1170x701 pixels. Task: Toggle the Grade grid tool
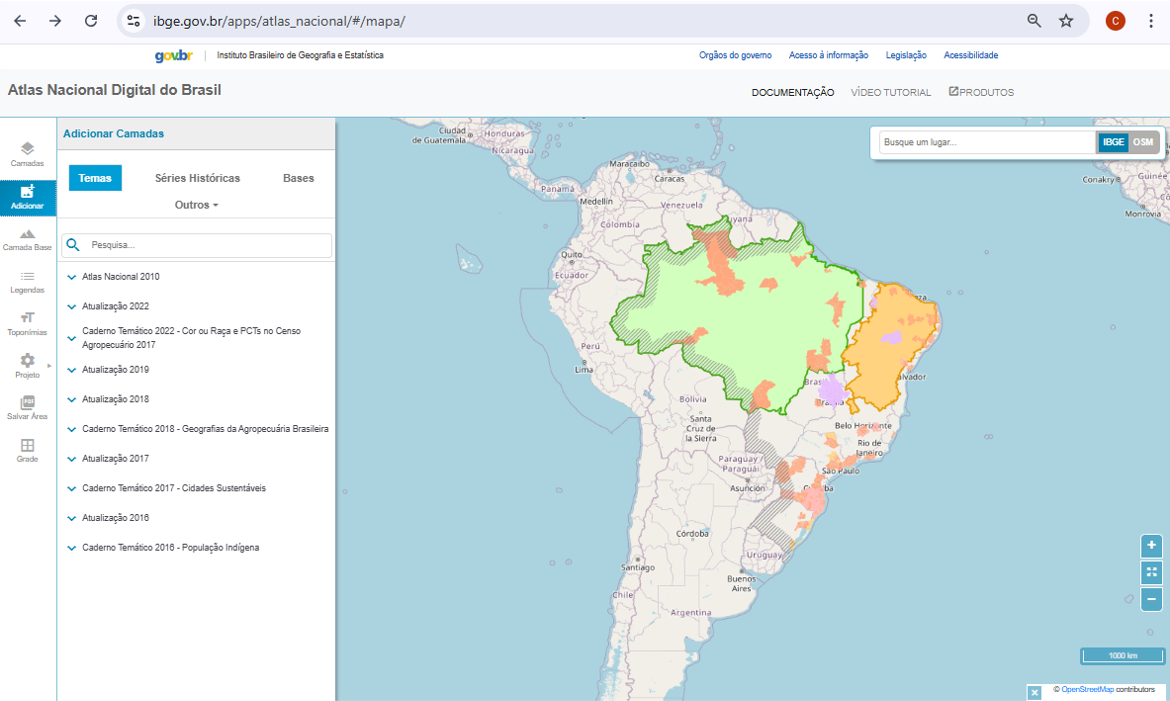pyautogui.click(x=27, y=450)
